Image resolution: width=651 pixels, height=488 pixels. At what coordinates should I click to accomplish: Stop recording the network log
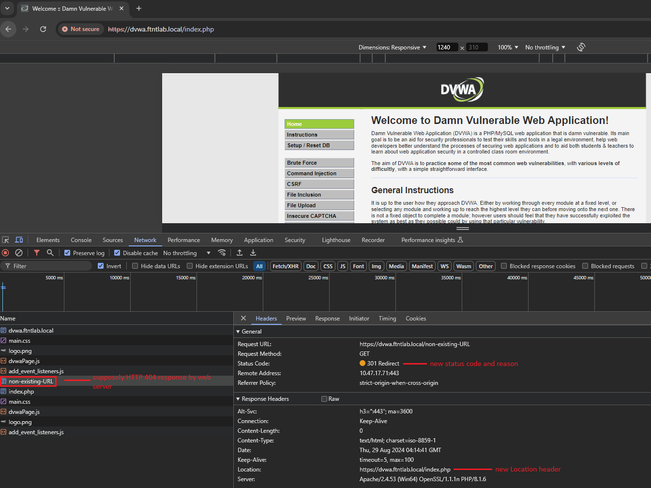6,253
